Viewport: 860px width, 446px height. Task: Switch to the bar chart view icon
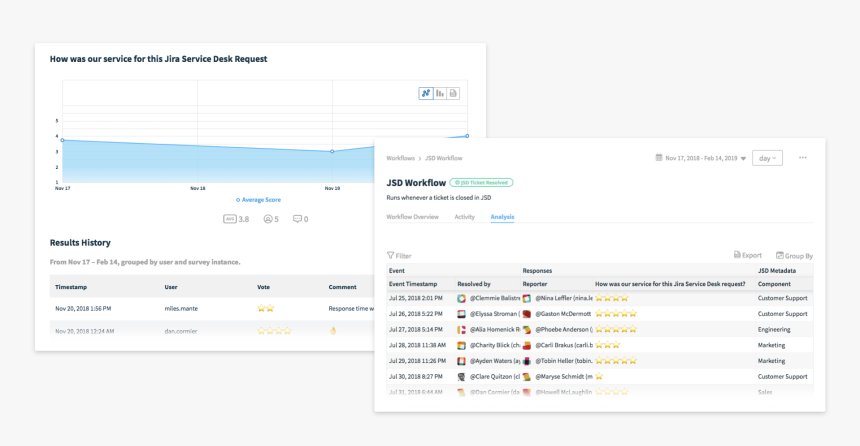pos(440,93)
